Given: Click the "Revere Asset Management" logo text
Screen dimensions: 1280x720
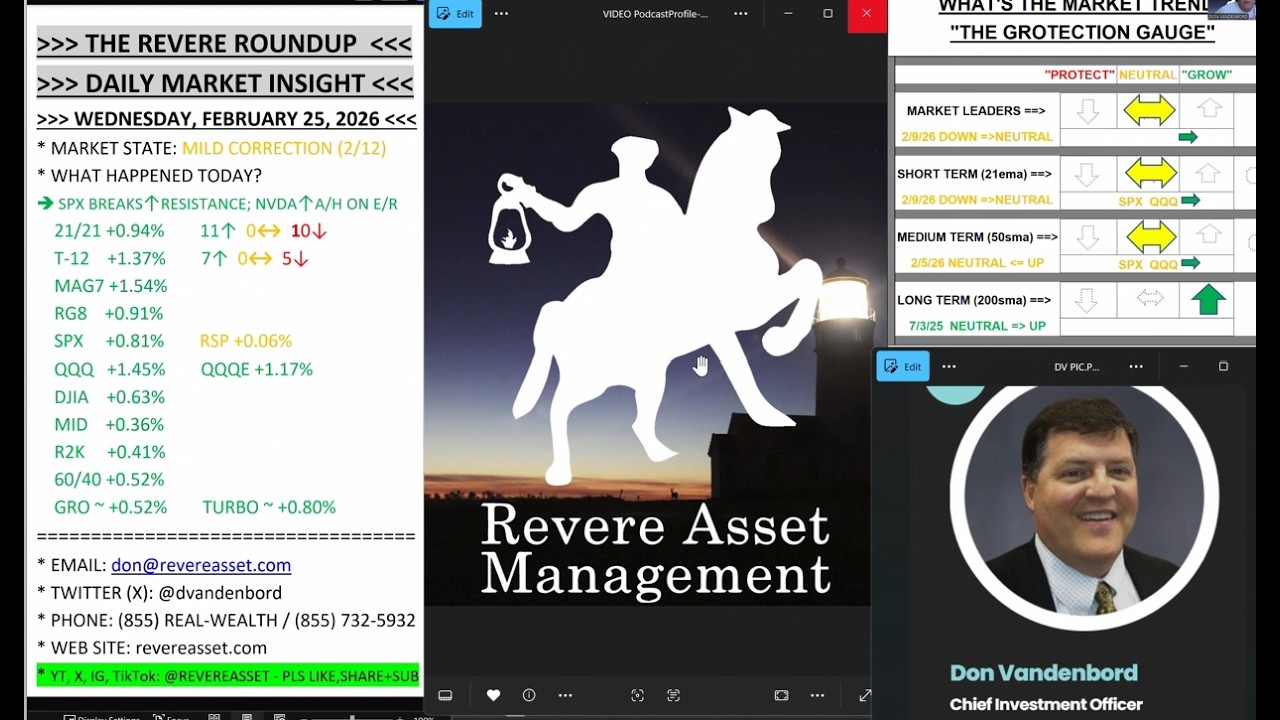Looking at the screenshot, I should tap(656, 550).
